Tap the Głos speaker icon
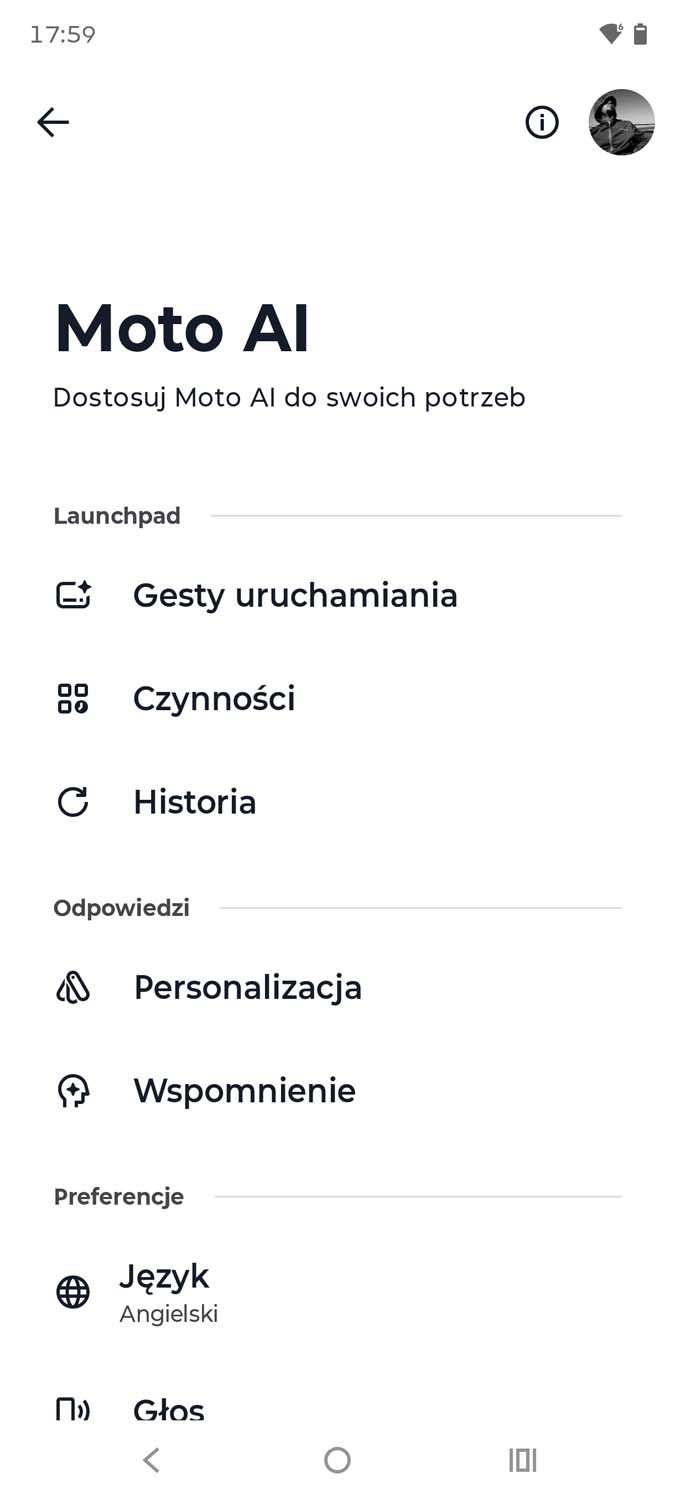Image resolution: width=675 pixels, height=1500 pixels. click(x=73, y=1410)
